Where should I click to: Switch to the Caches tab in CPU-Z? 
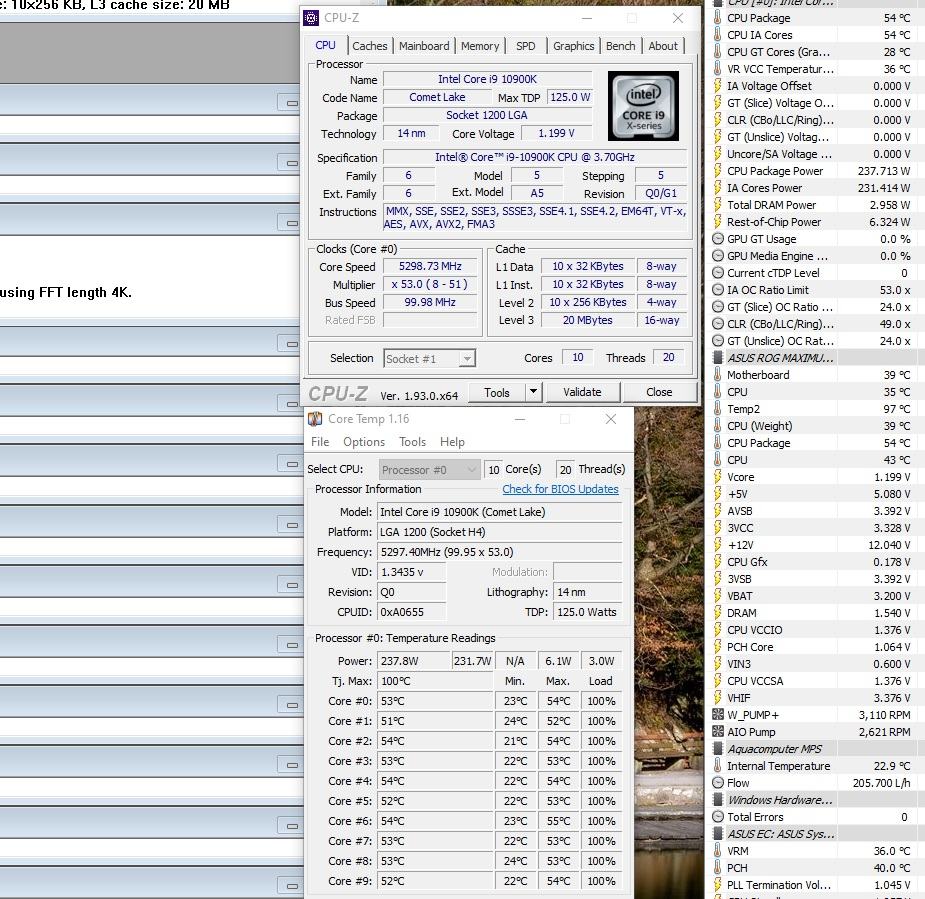coord(369,46)
